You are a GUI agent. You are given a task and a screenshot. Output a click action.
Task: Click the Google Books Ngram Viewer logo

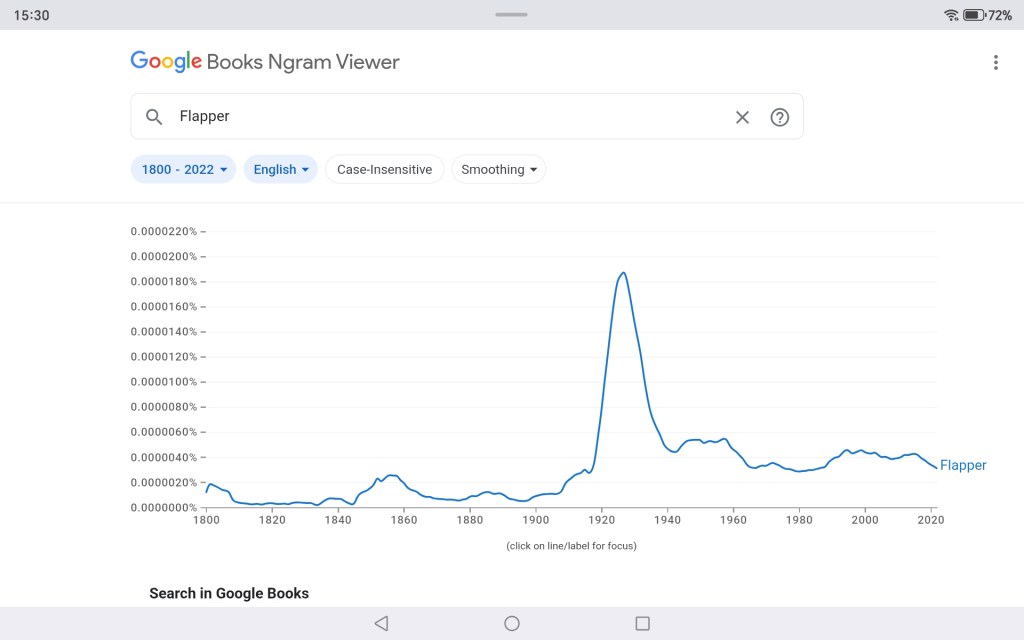(x=265, y=62)
